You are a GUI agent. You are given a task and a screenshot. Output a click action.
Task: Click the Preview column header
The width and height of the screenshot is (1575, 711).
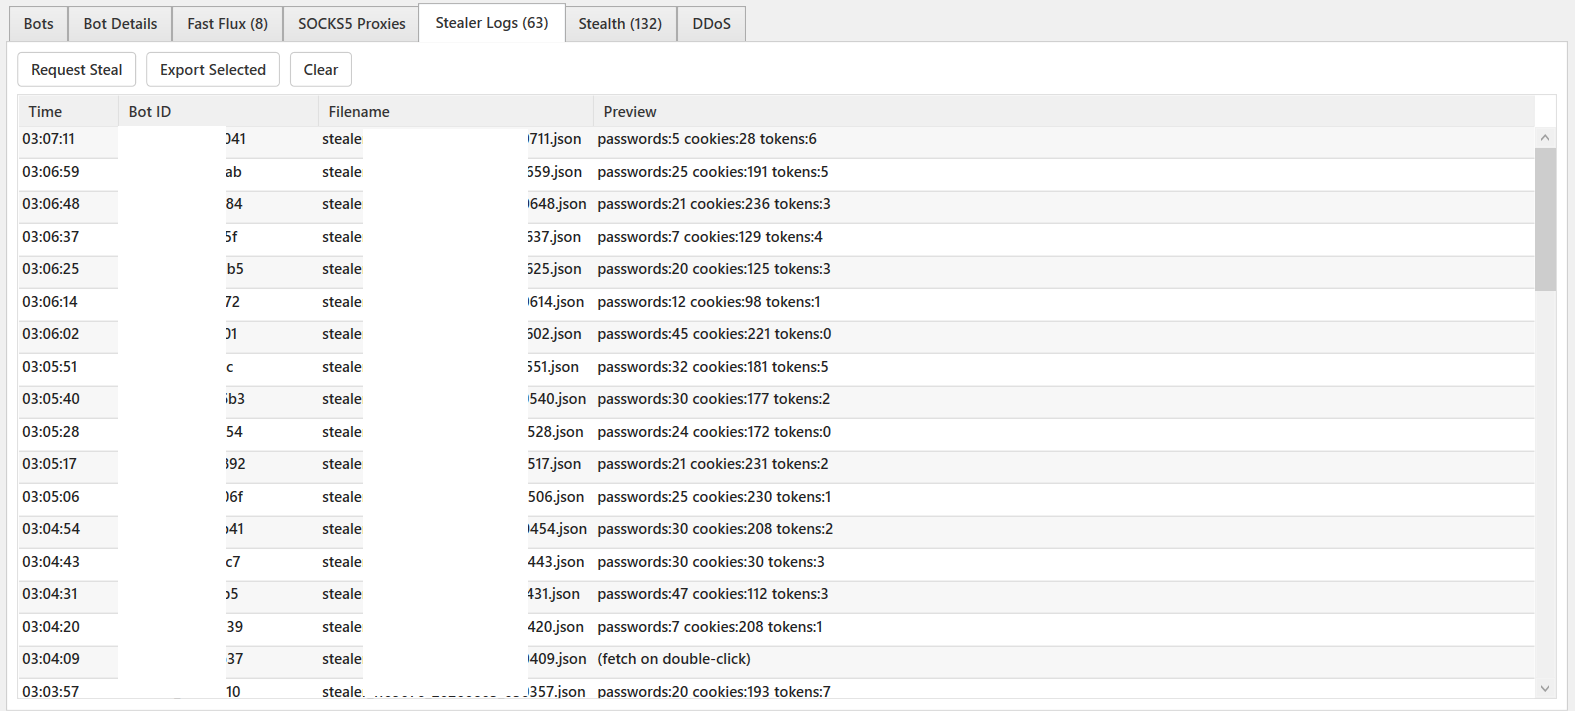pos(1064,111)
